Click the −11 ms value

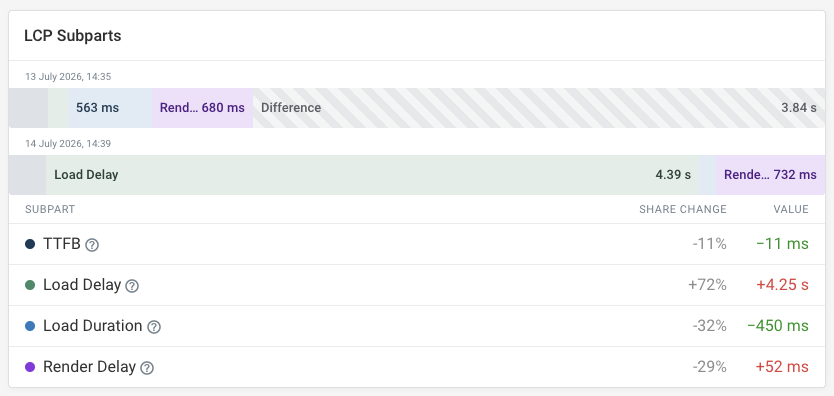tap(782, 244)
